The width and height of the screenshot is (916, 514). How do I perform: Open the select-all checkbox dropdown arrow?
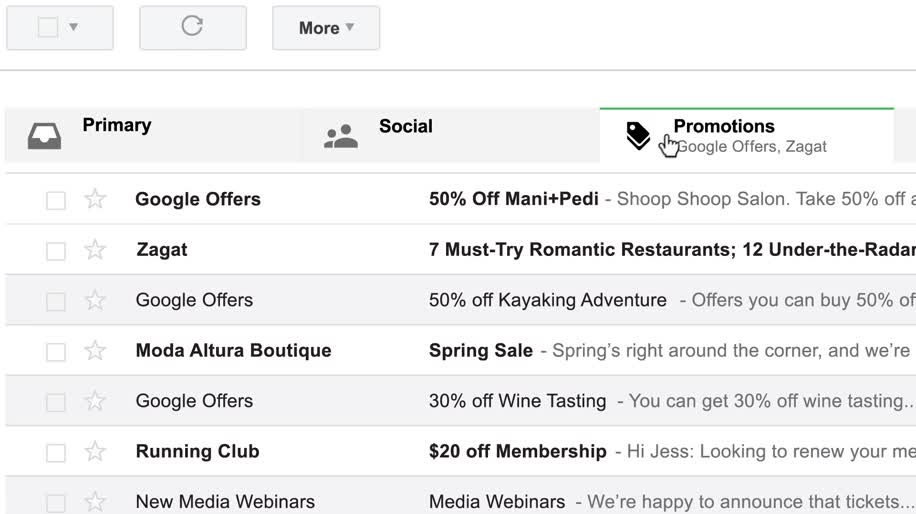pos(74,28)
